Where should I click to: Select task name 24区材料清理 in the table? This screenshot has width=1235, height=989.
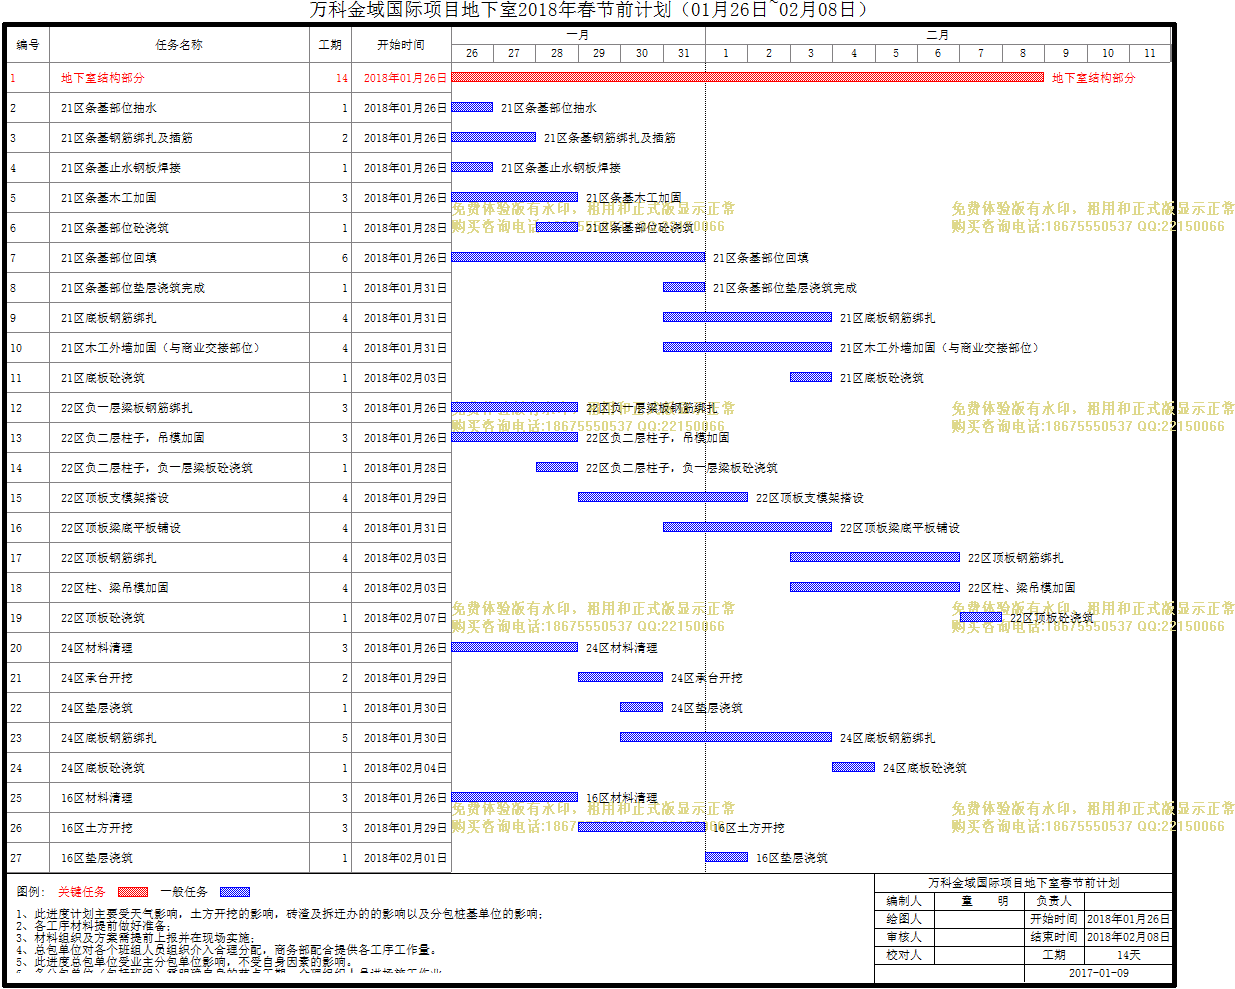pyautogui.click(x=97, y=648)
